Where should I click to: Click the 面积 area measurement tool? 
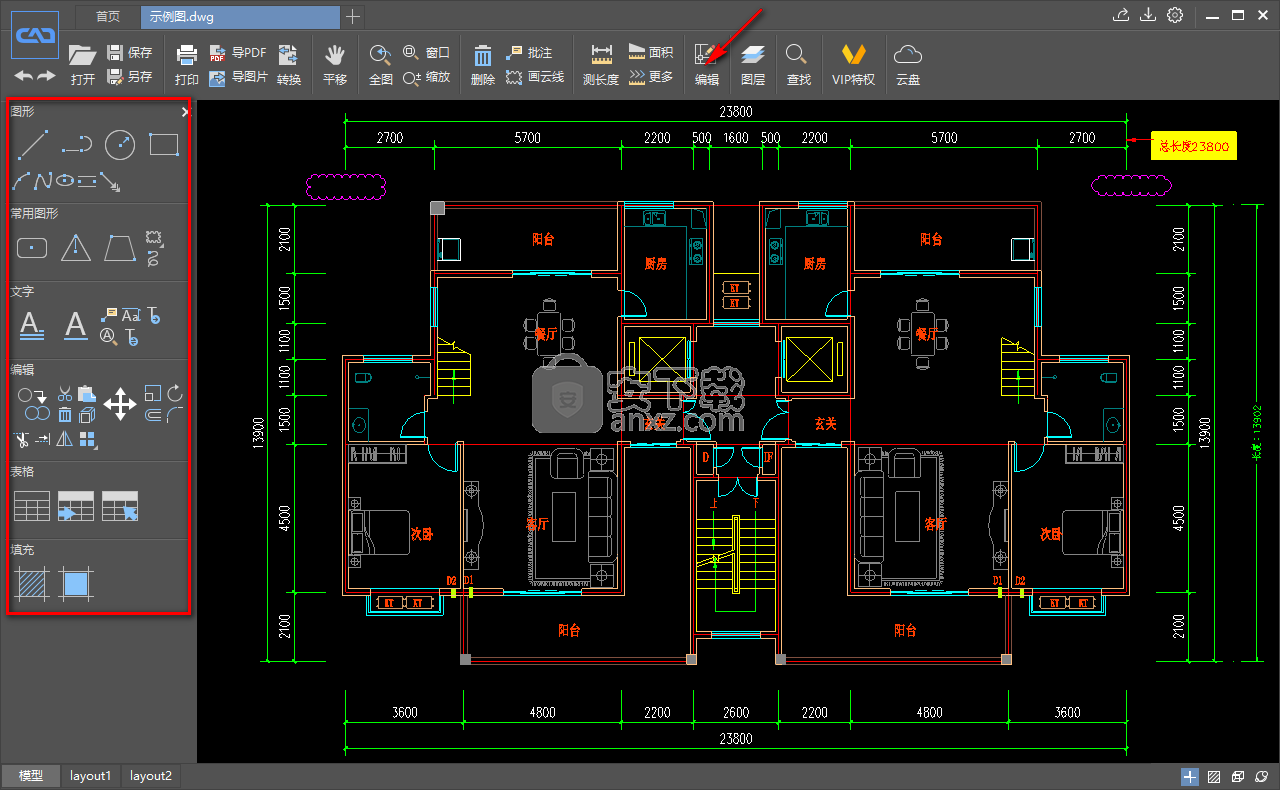coord(651,53)
